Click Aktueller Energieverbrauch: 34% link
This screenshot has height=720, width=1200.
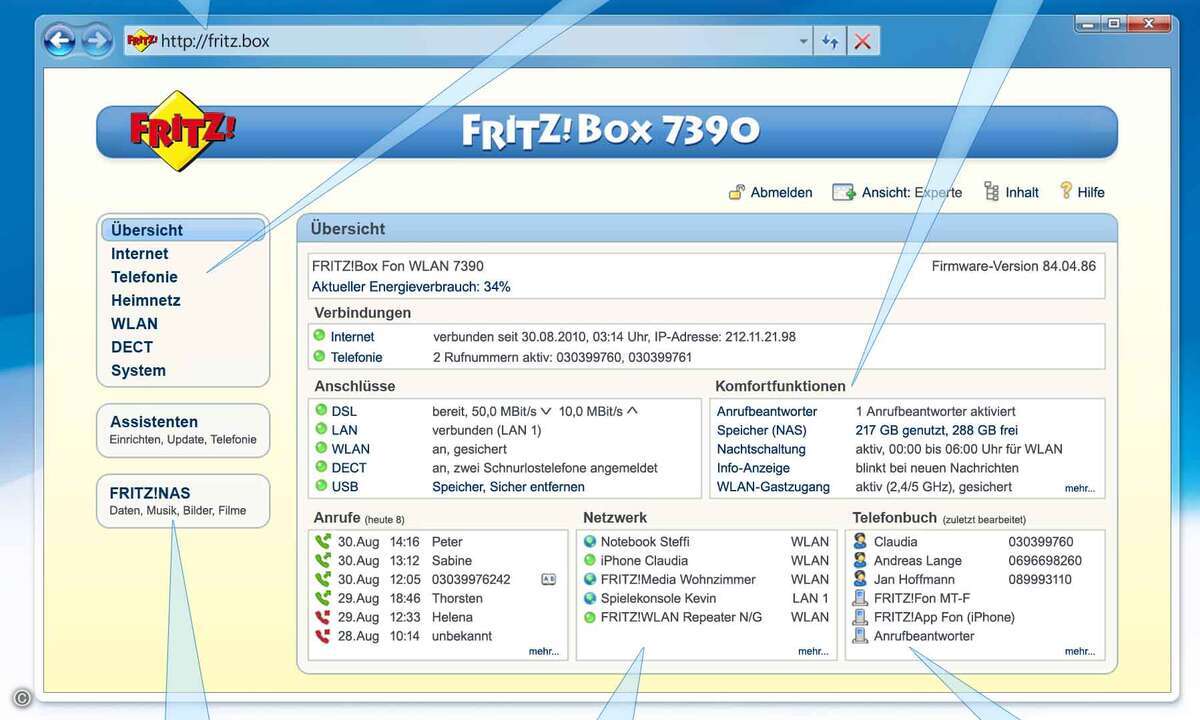tap(411, 287)
